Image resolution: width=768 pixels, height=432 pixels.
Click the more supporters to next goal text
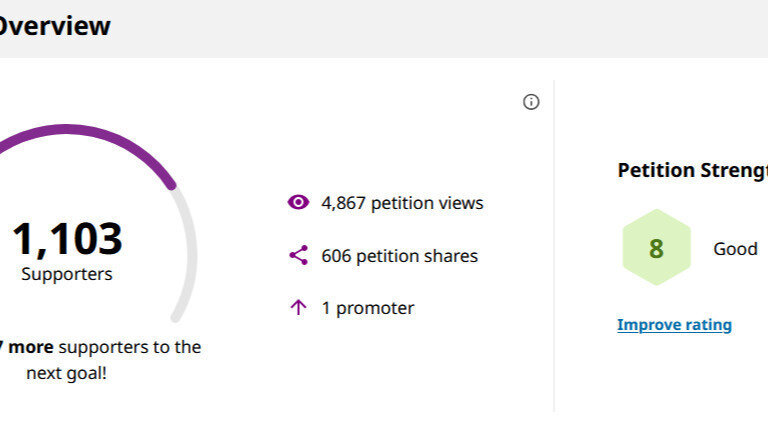tap(100, 347)
